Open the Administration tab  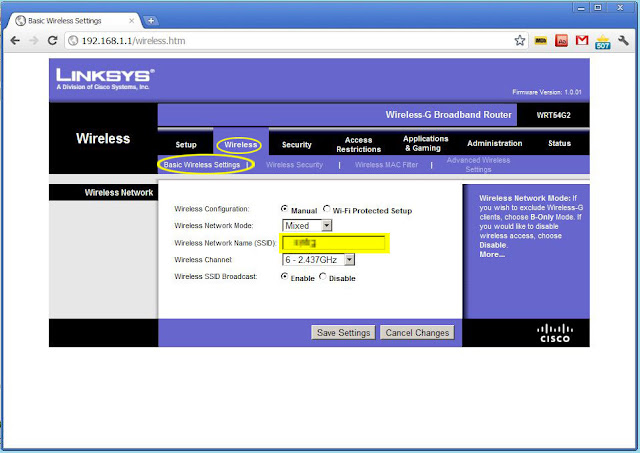pyautogui.click(x=494, y=143)
